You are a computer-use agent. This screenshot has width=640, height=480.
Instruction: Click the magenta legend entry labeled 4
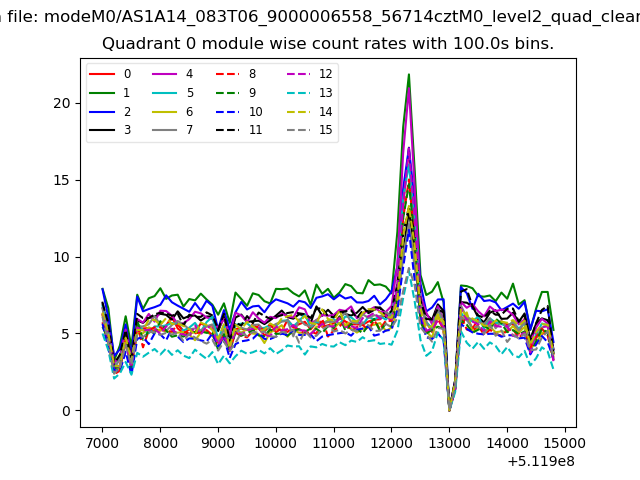tap(166, 74)
